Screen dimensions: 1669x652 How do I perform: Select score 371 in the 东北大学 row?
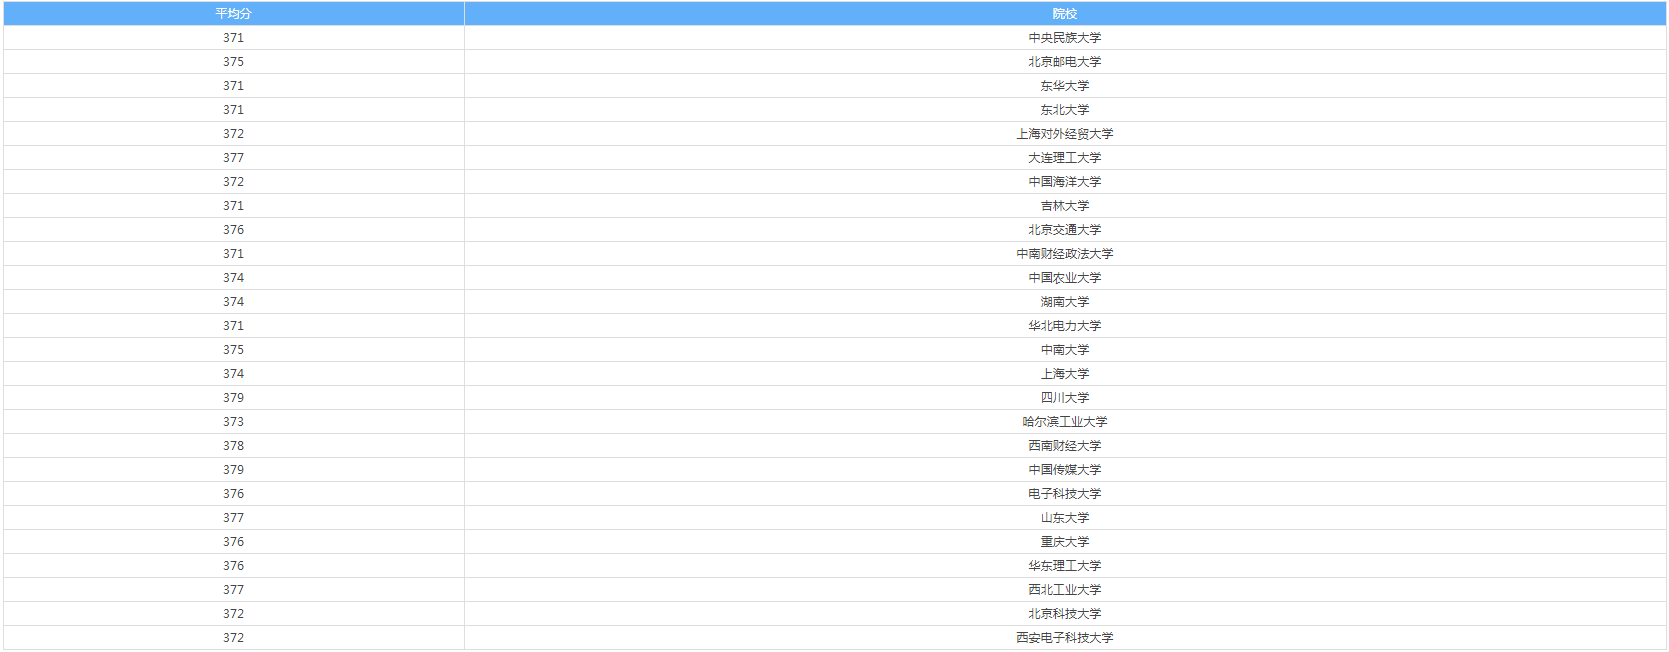tap(234, 110)
